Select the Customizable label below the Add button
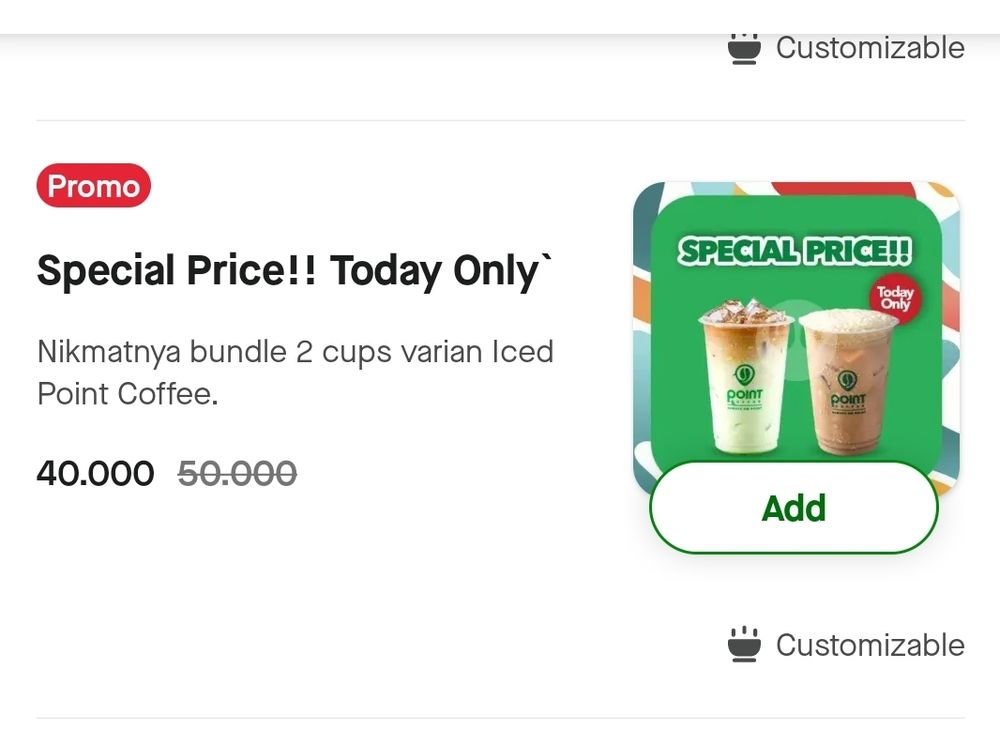The height and width of the screenshot is (746, 1000). point(870,645)
